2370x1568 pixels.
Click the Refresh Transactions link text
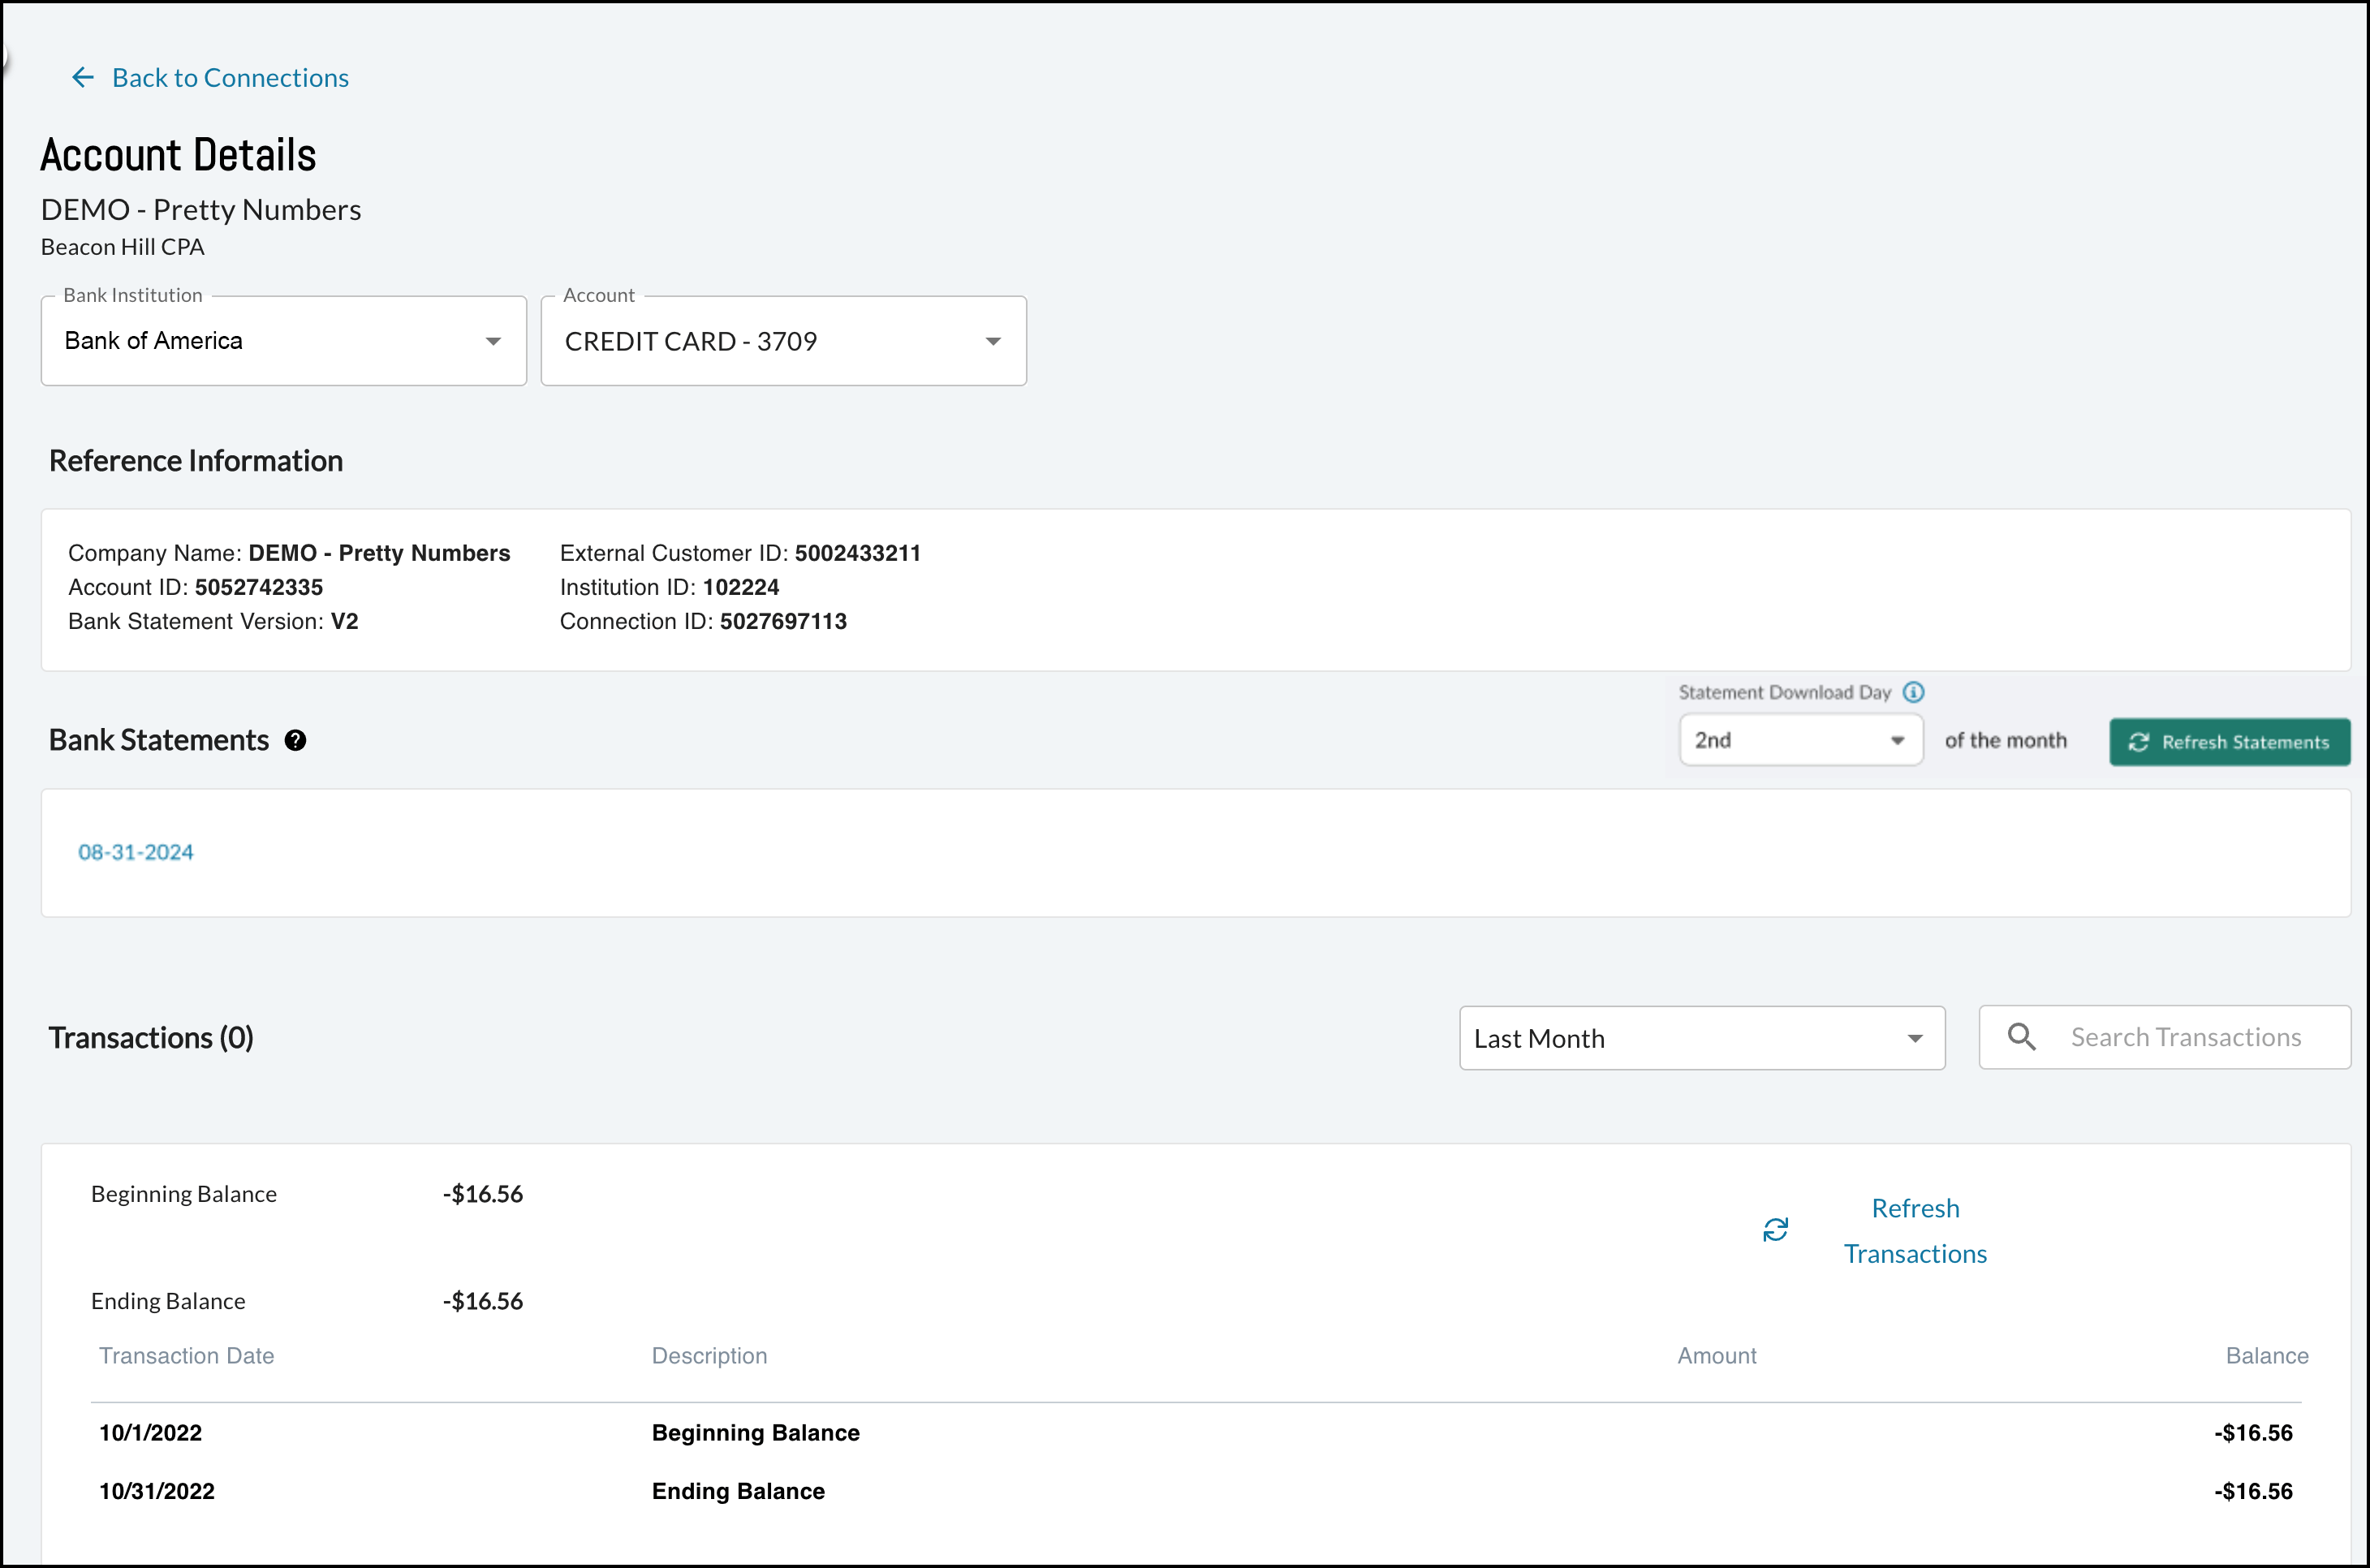pyautogui.click(x=1915, y=1230)
